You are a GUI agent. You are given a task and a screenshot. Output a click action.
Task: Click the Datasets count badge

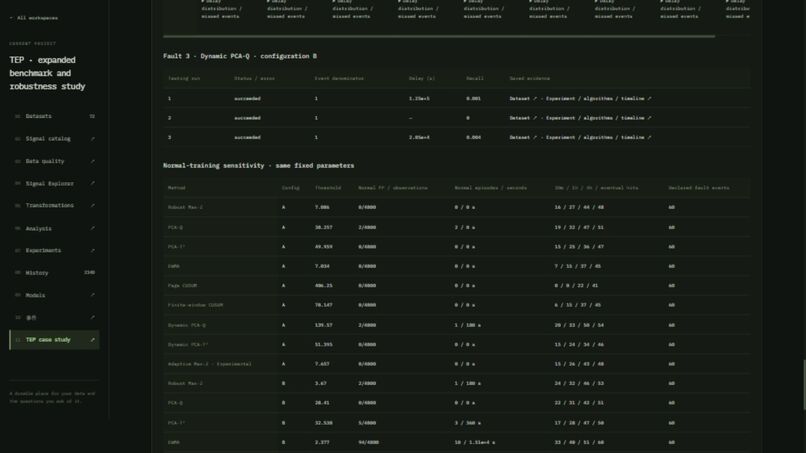(92, 116)
